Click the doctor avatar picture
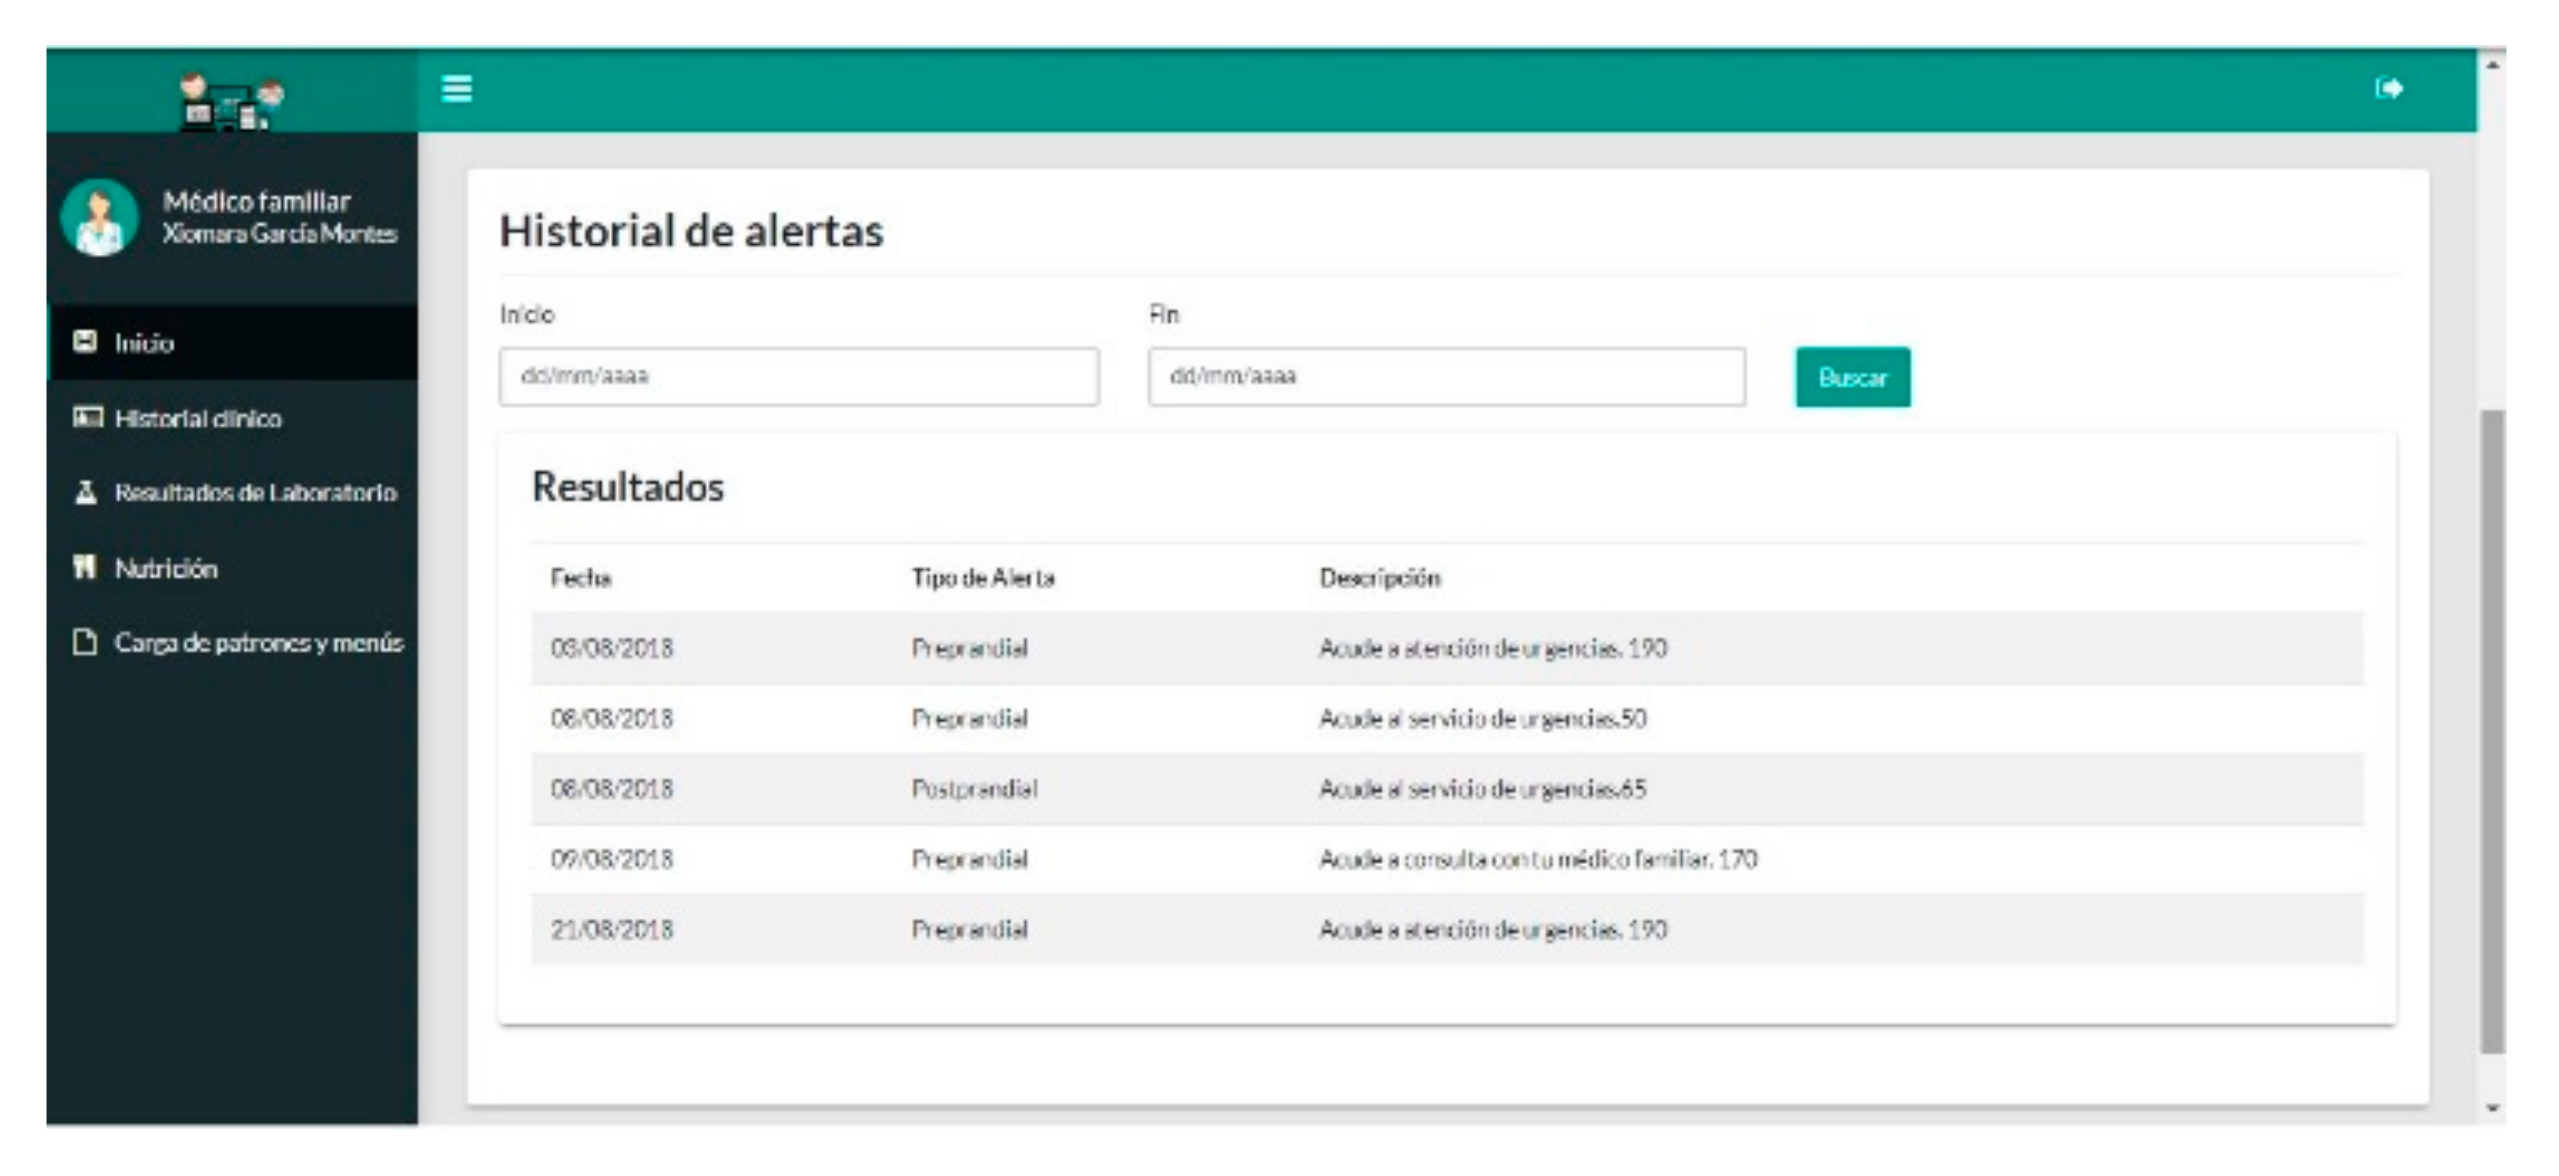 [99, 218]
